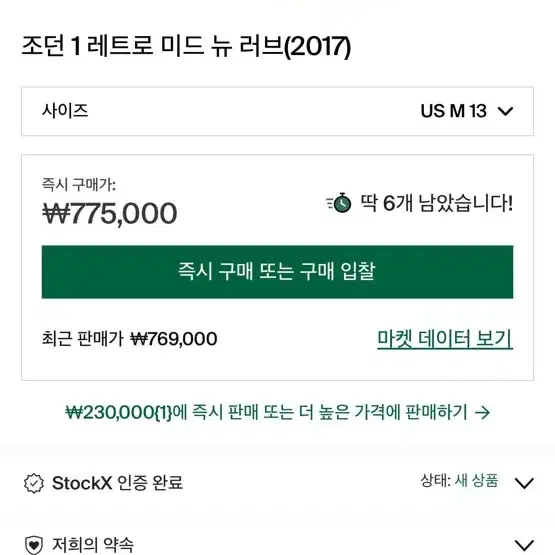Click the stopwatch icon beside remaining stock
This screenshot has width=555, height=555.
tap(339, 203)
